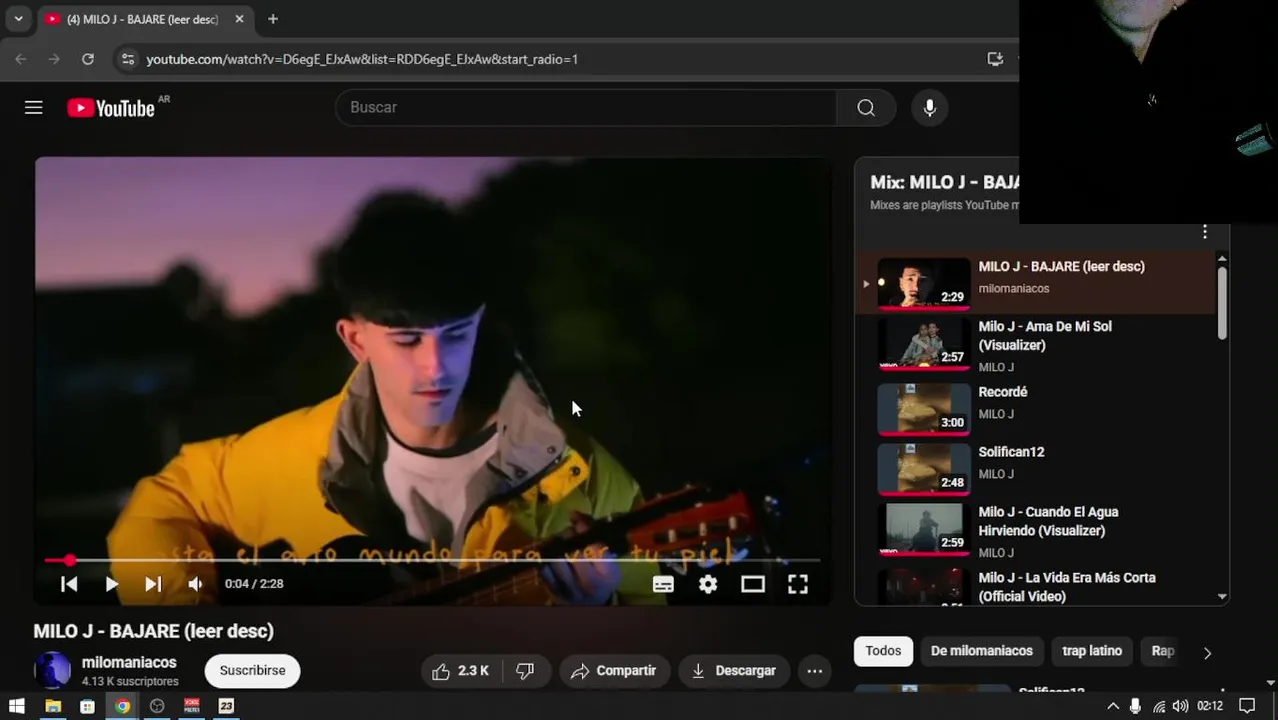
Task: Go back in the browser
Action: (x=21, y=59)
